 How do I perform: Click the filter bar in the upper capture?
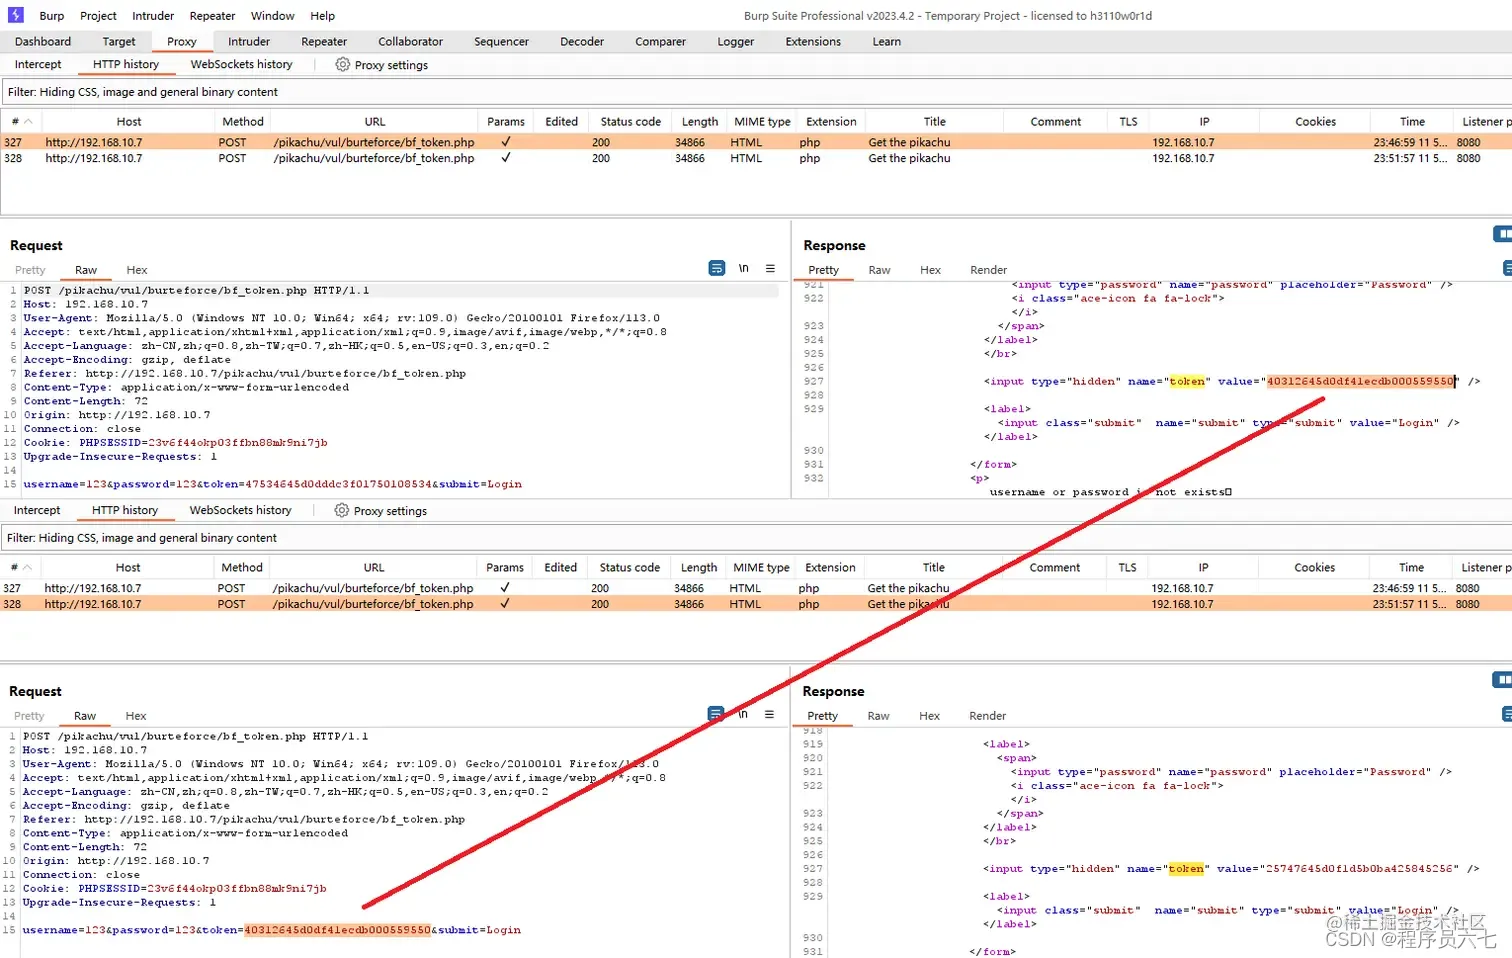pos(756,92)
